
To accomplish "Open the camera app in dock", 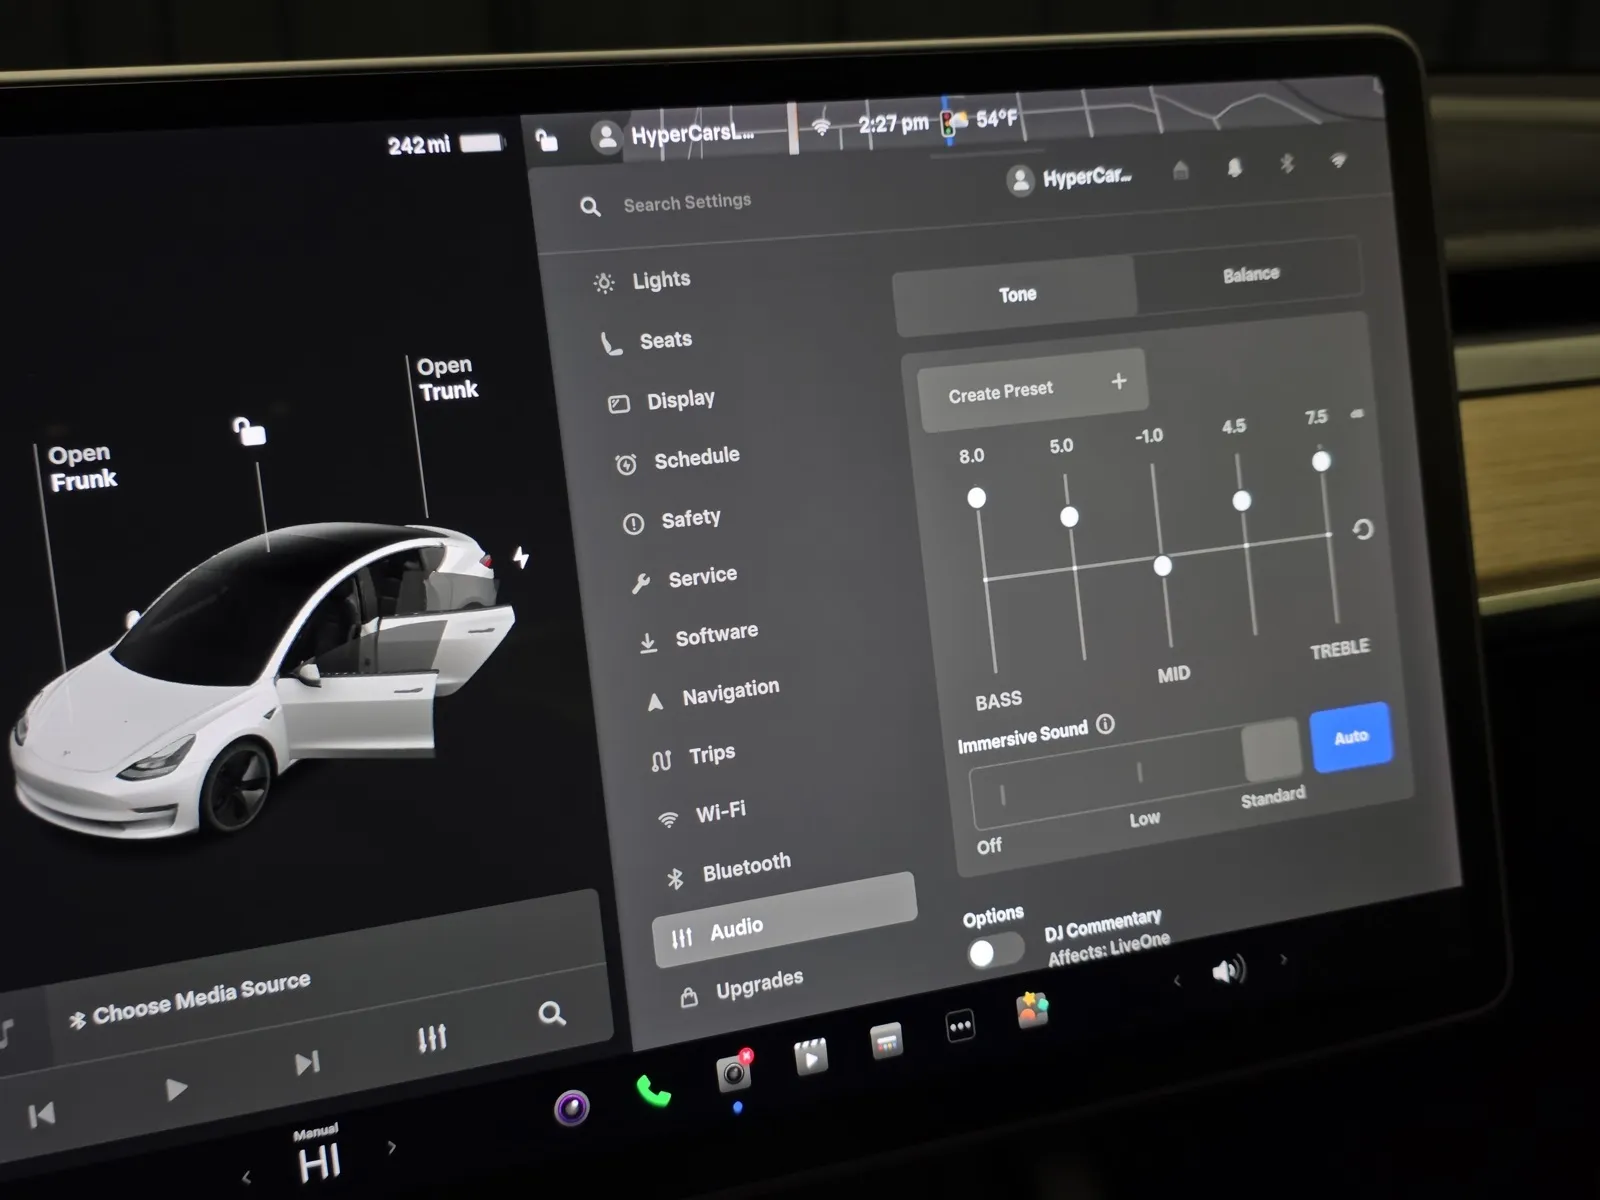I will pos(734,1073).
